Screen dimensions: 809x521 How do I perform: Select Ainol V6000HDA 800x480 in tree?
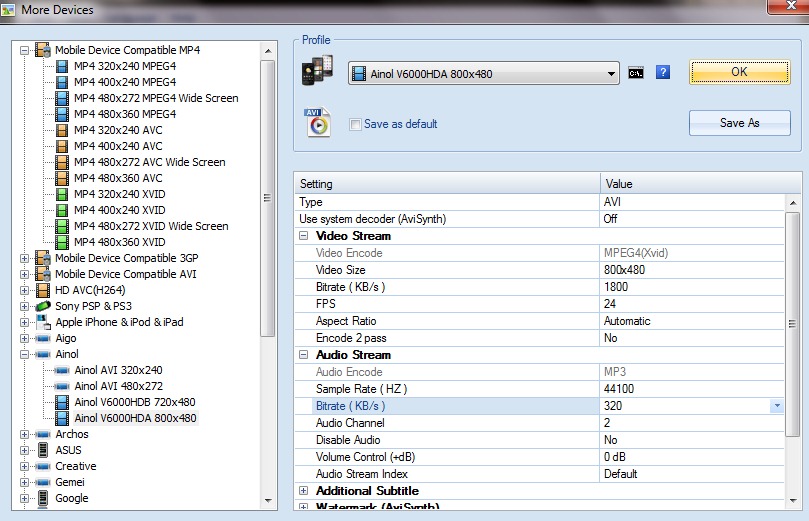coord(135,418)
